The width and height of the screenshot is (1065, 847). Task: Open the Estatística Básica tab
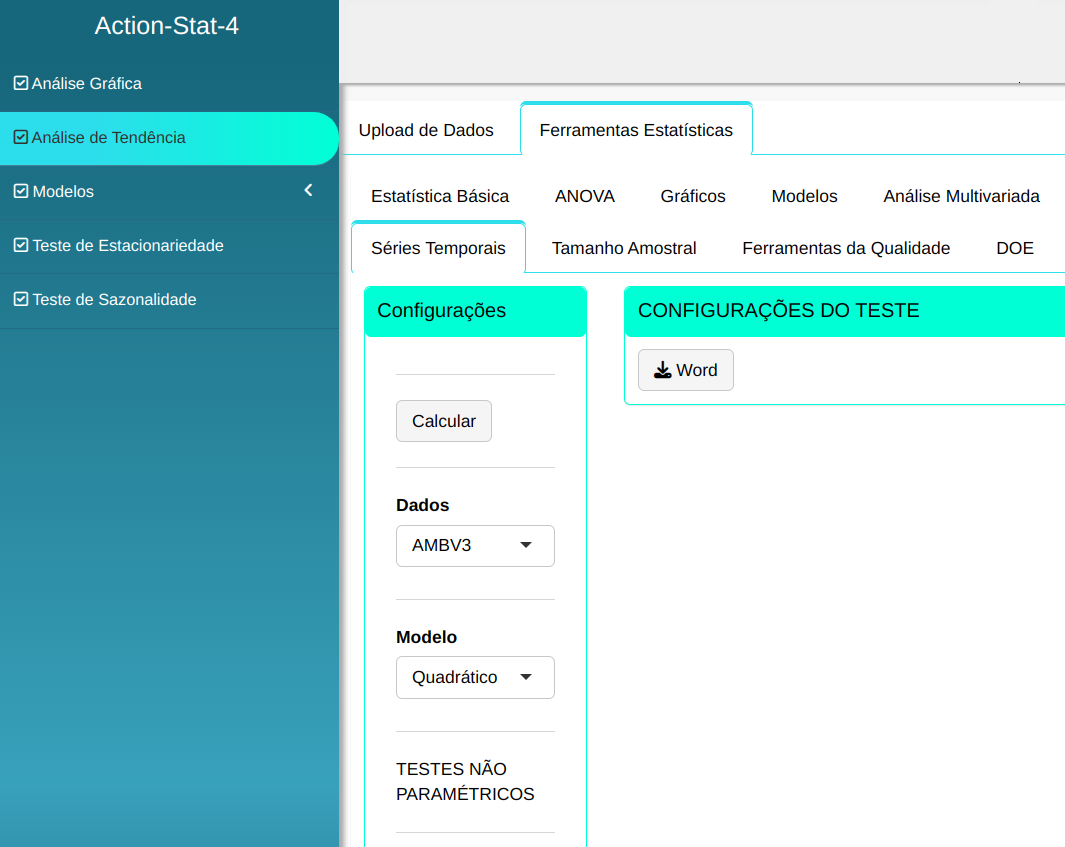pos(440,196)
